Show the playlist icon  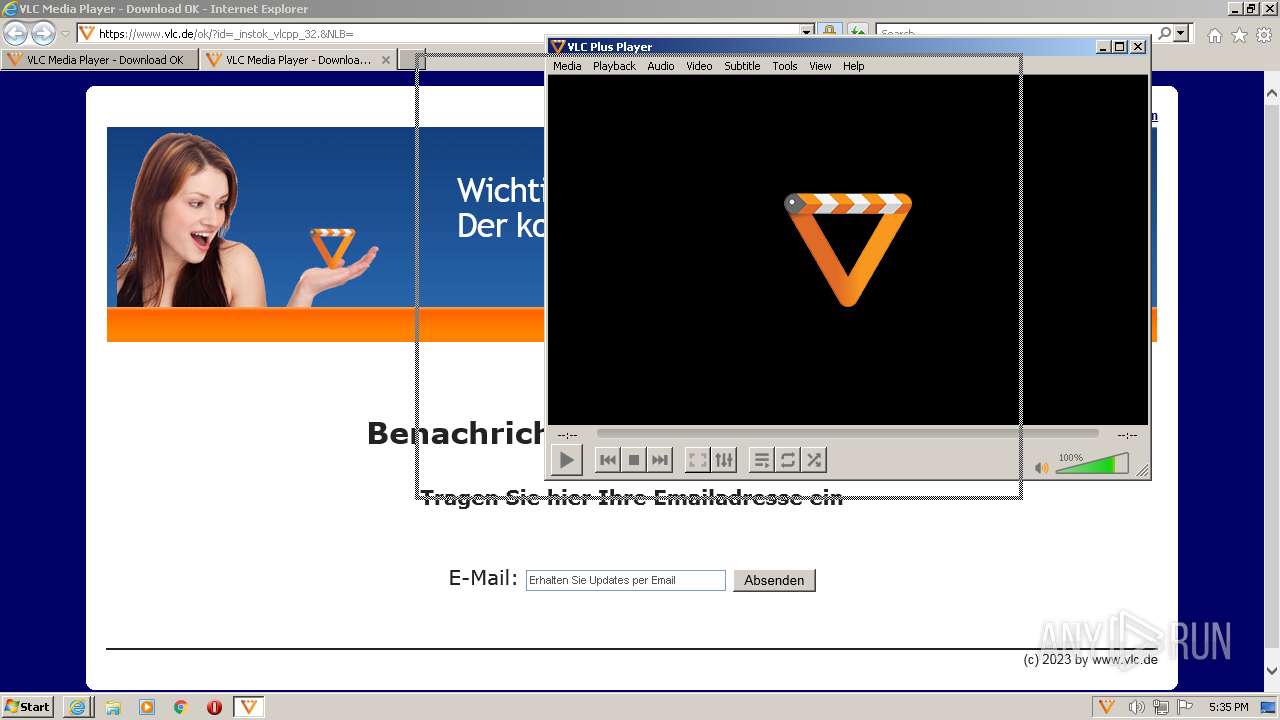click(761, 460)
